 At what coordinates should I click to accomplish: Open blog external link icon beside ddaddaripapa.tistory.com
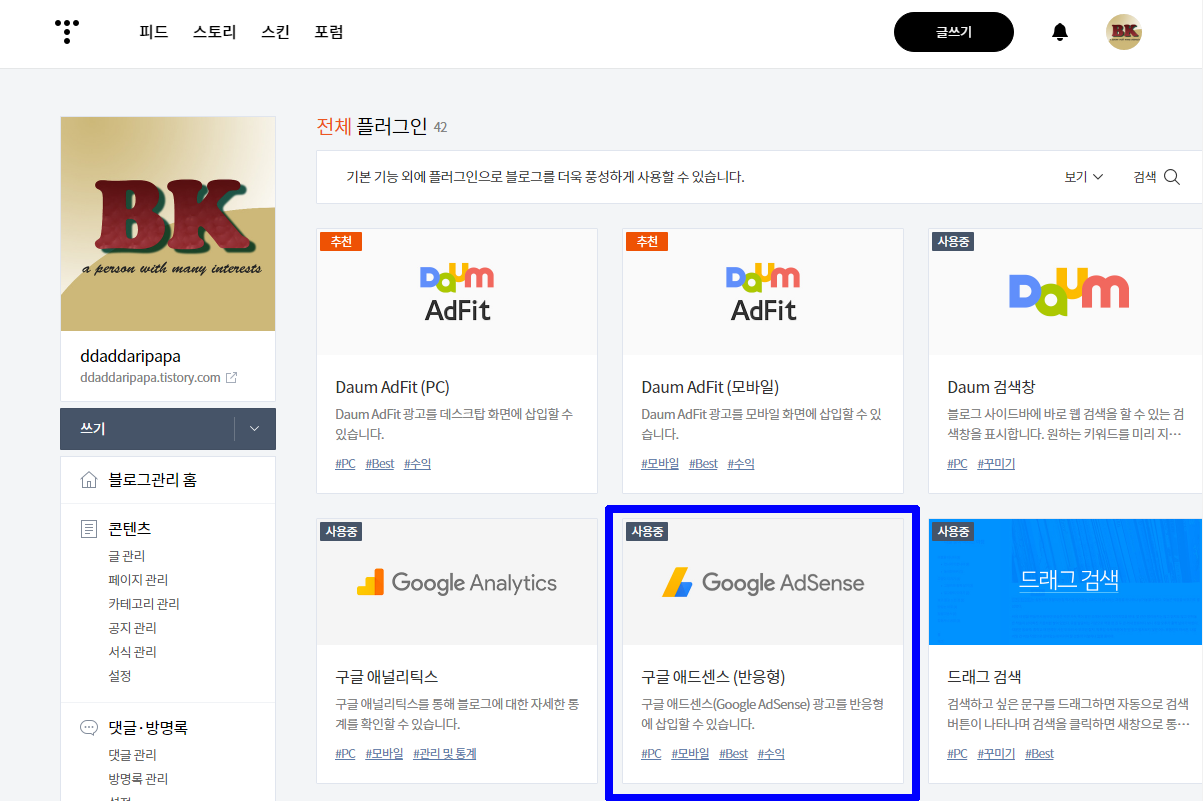point(232,378)
